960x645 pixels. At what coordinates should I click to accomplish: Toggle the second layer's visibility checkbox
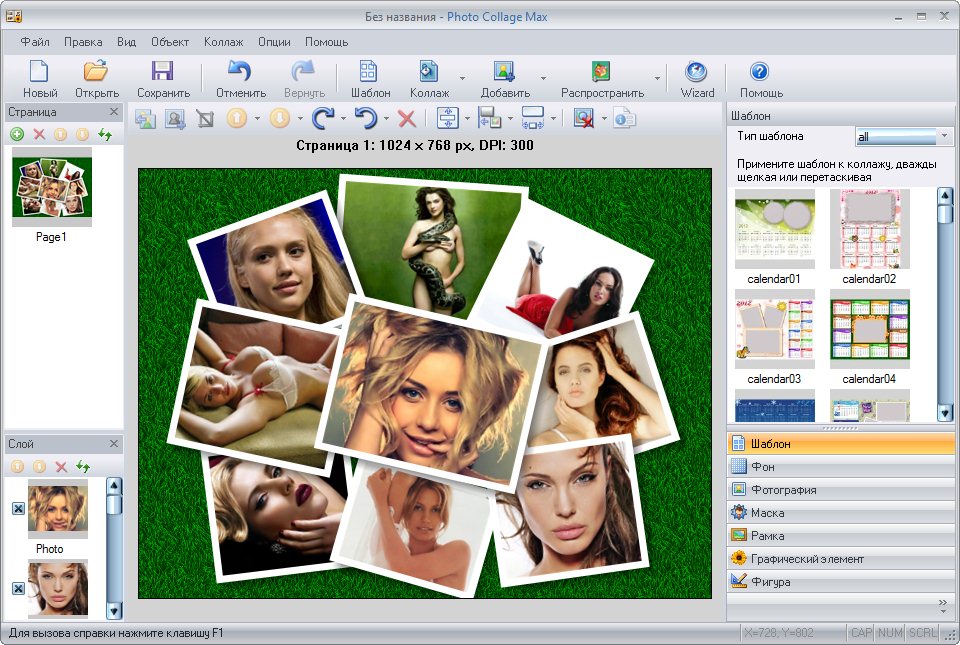[18, 589]
